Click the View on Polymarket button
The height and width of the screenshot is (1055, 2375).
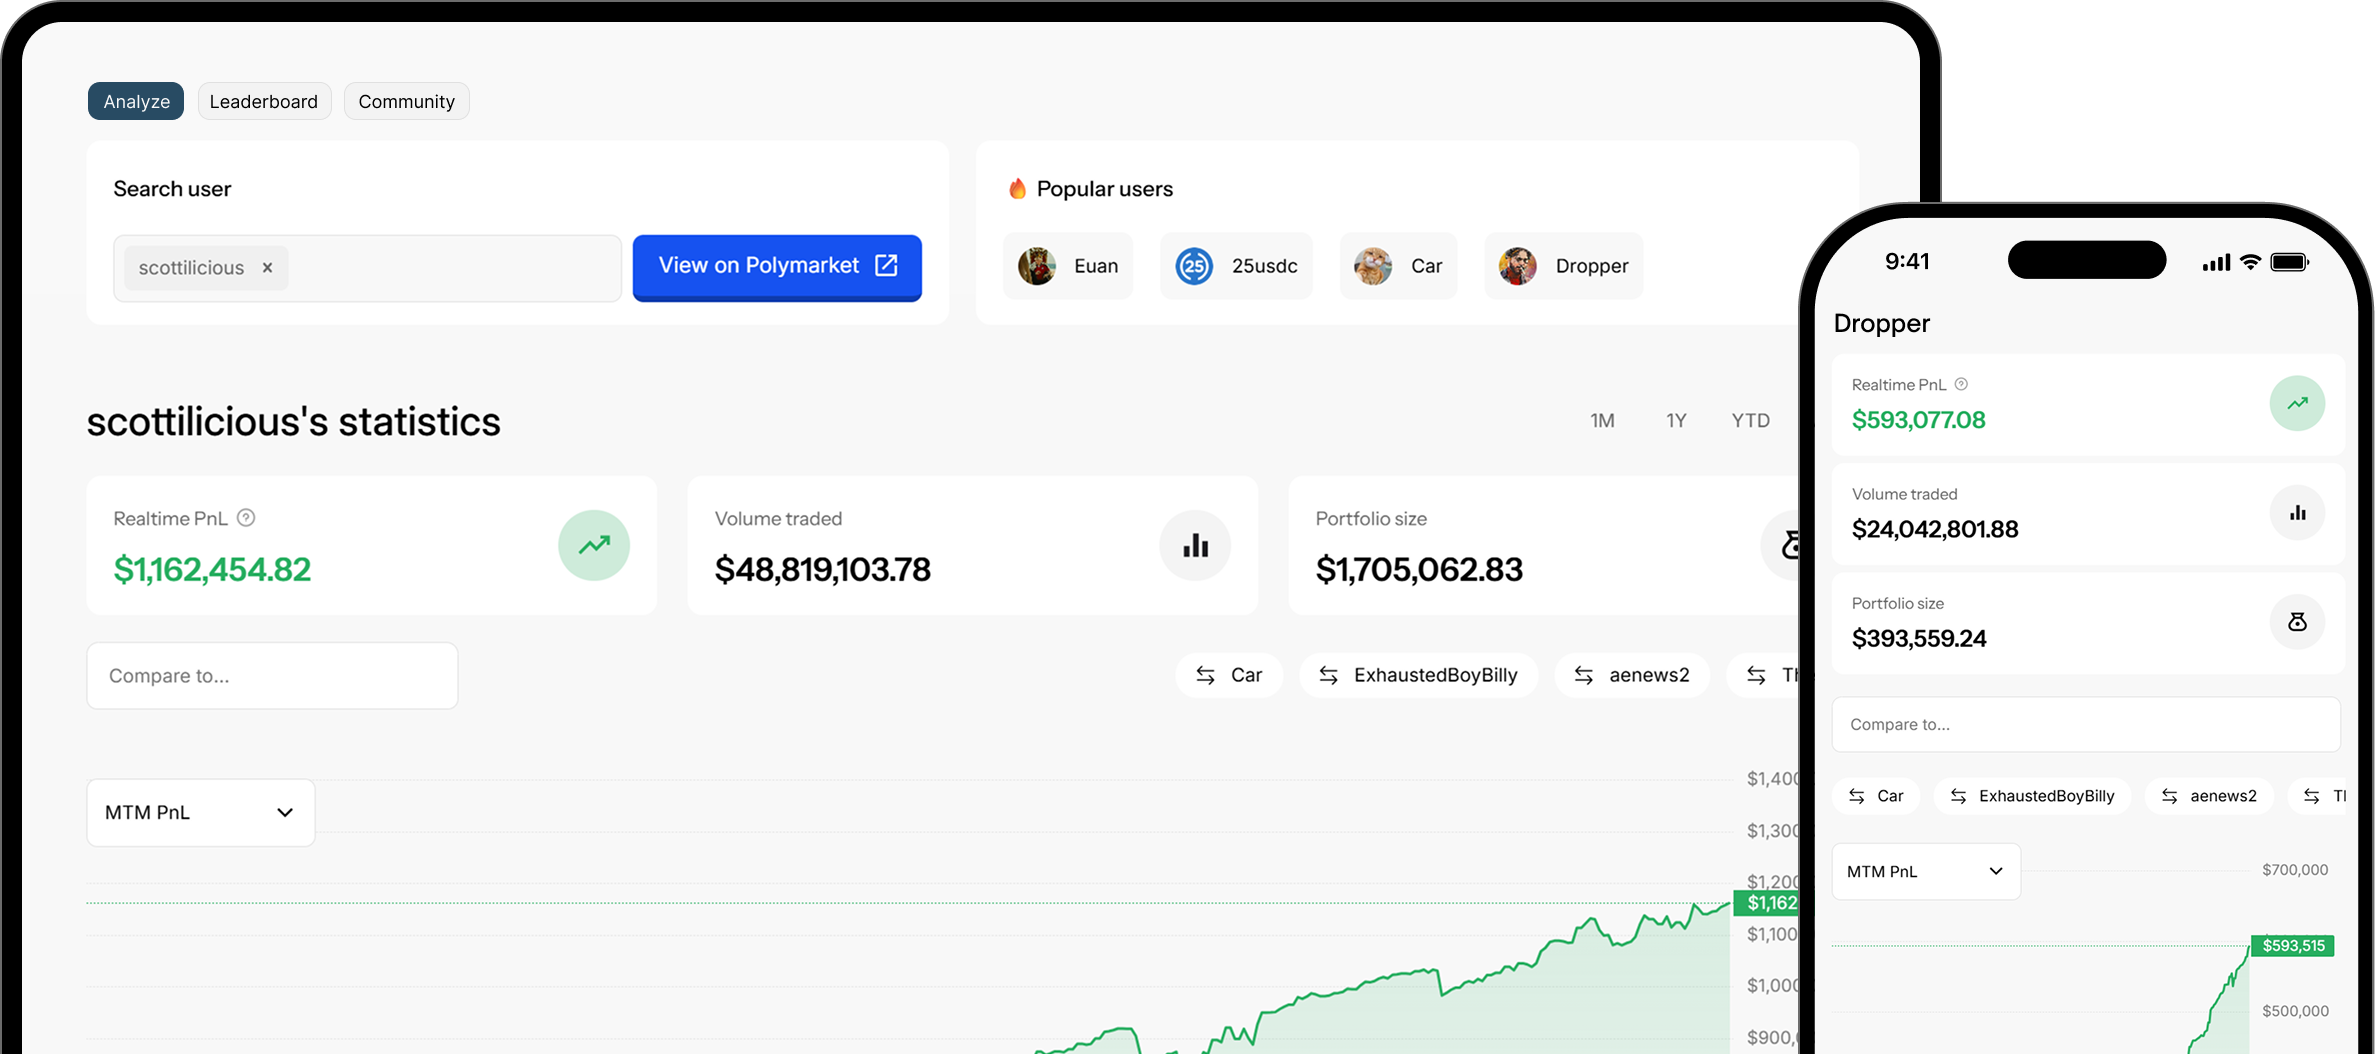tap(777, 266)
